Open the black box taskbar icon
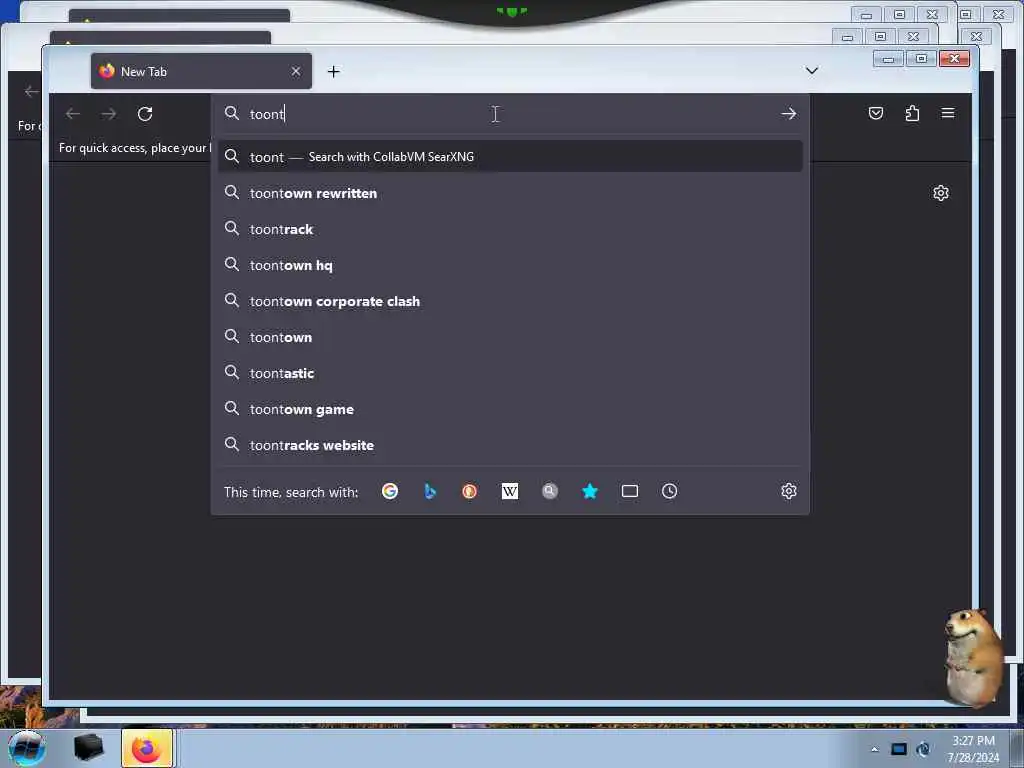 coord(89,748)
